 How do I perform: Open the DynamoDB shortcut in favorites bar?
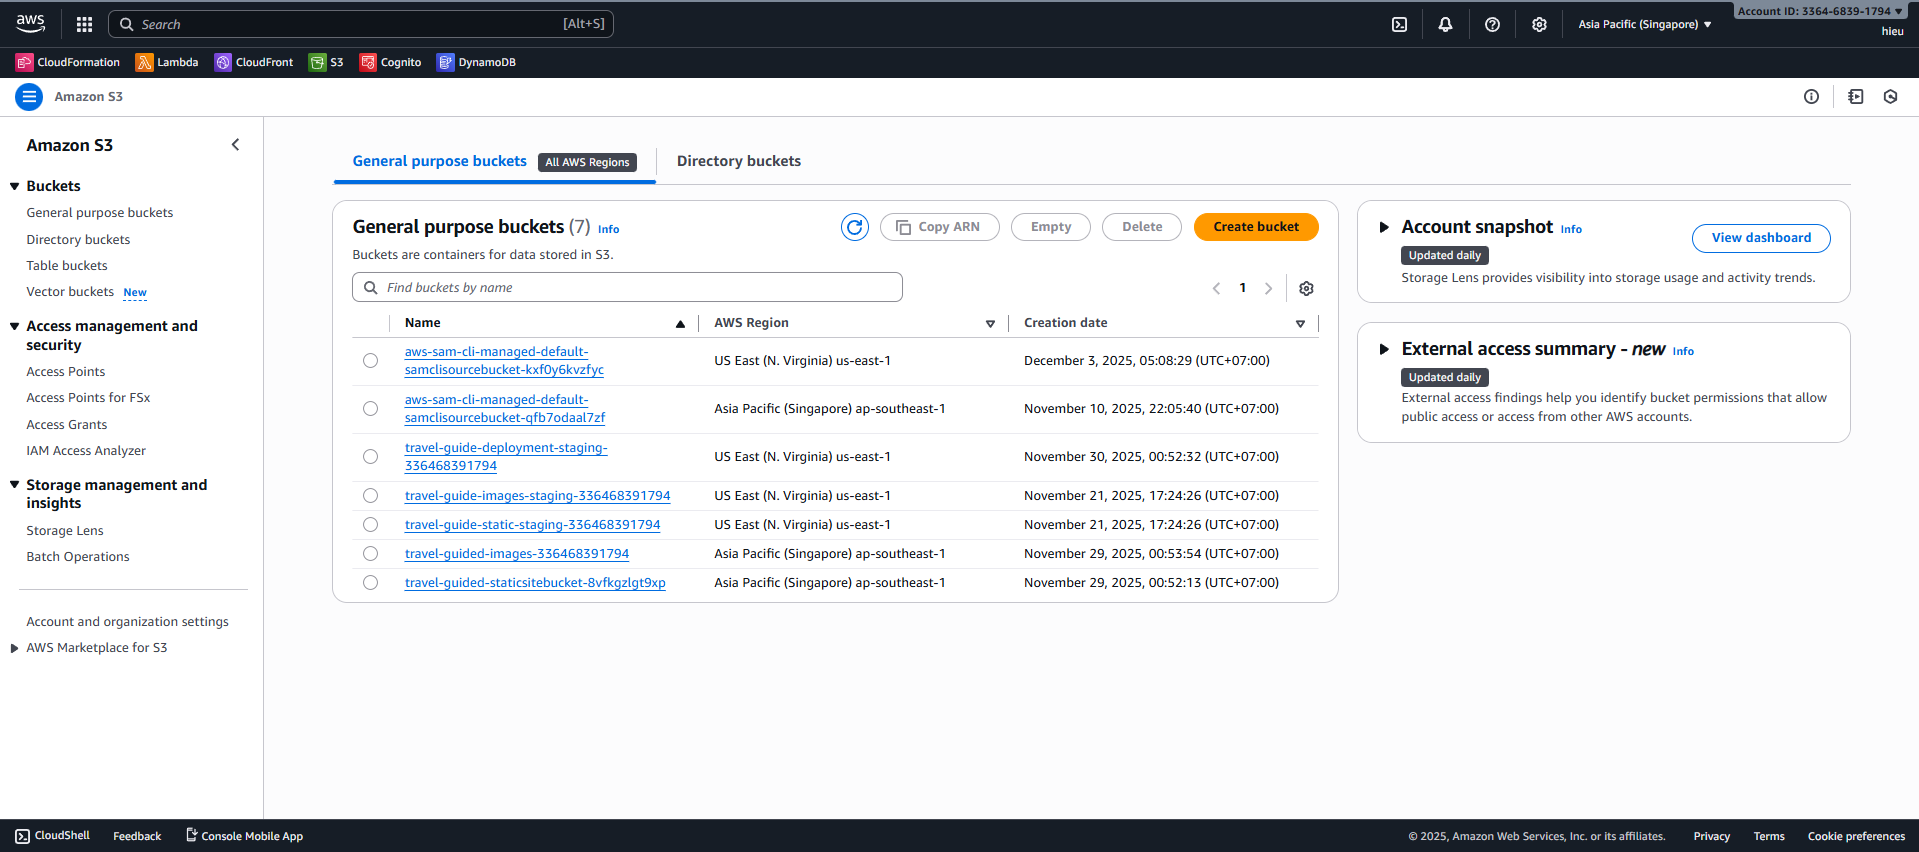tap(476, 62)
